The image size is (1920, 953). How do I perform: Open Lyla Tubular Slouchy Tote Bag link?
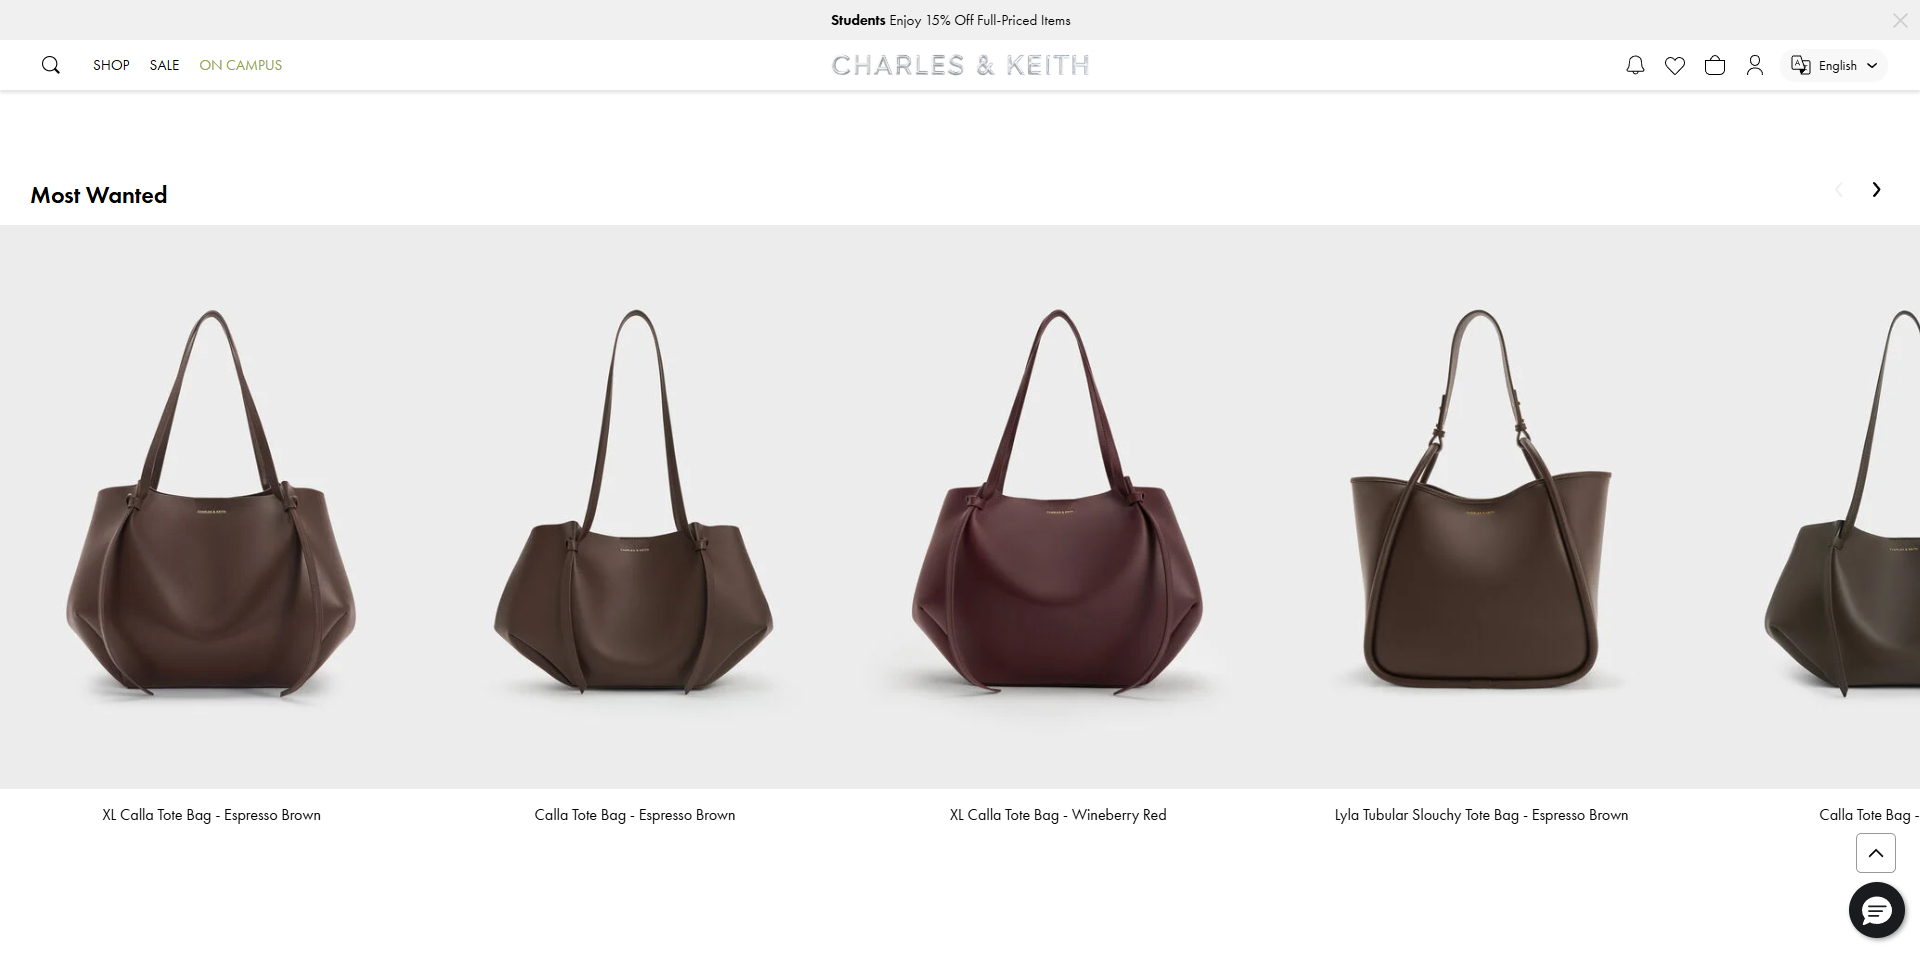[x=1480, y=815]
